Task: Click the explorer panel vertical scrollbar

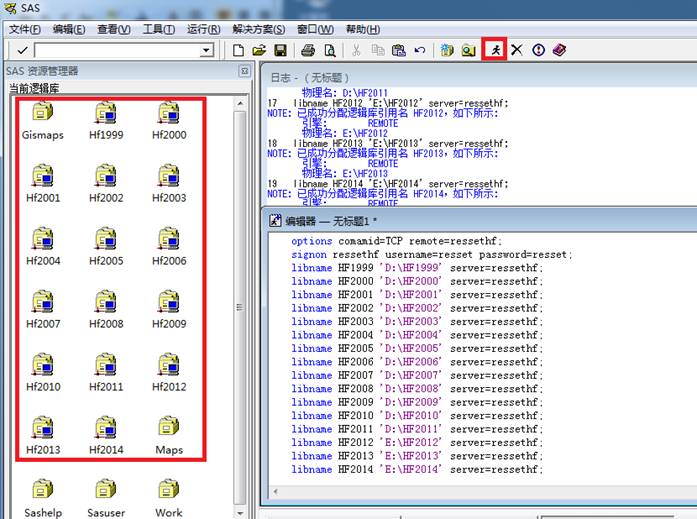Action: (x=240, y=300)
